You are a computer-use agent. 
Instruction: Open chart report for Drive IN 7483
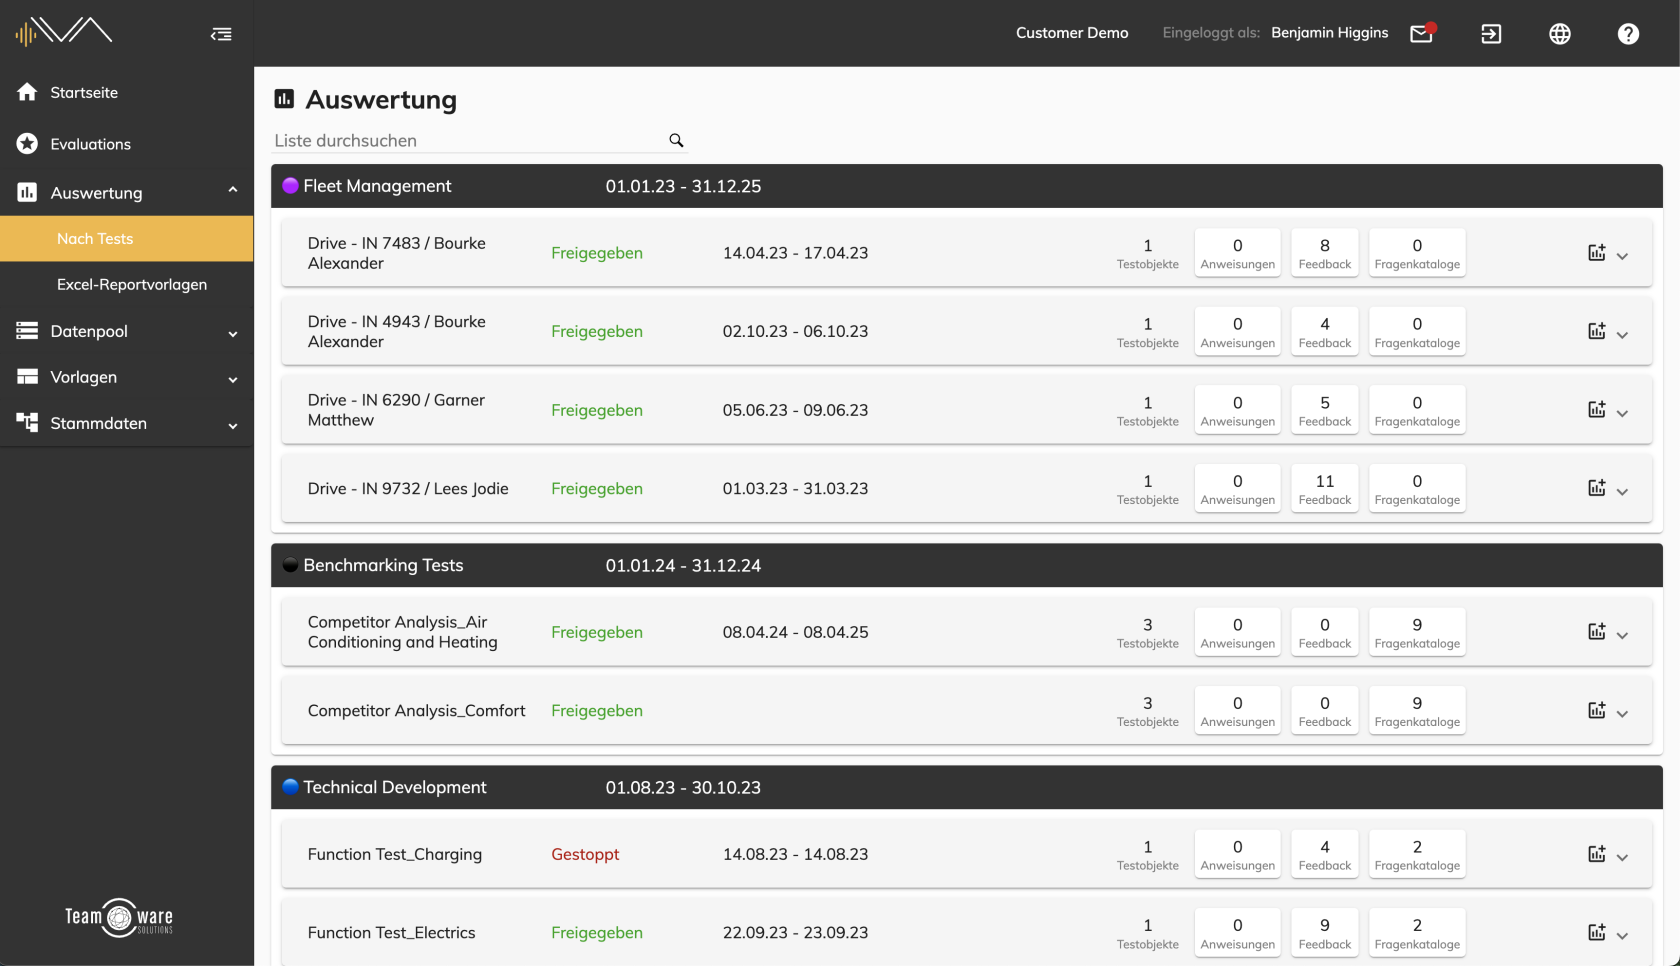pos(1597,253)
